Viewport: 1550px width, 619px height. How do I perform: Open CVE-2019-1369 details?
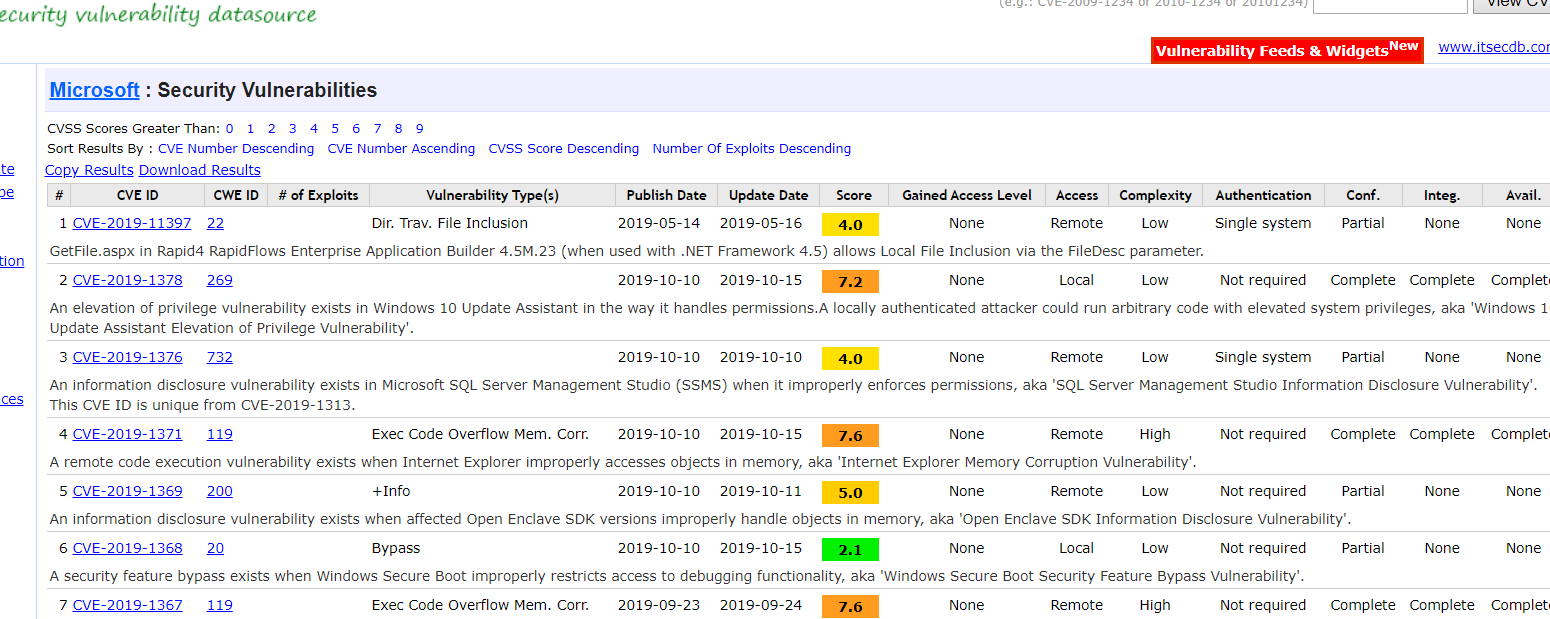[x=128, y=491]
